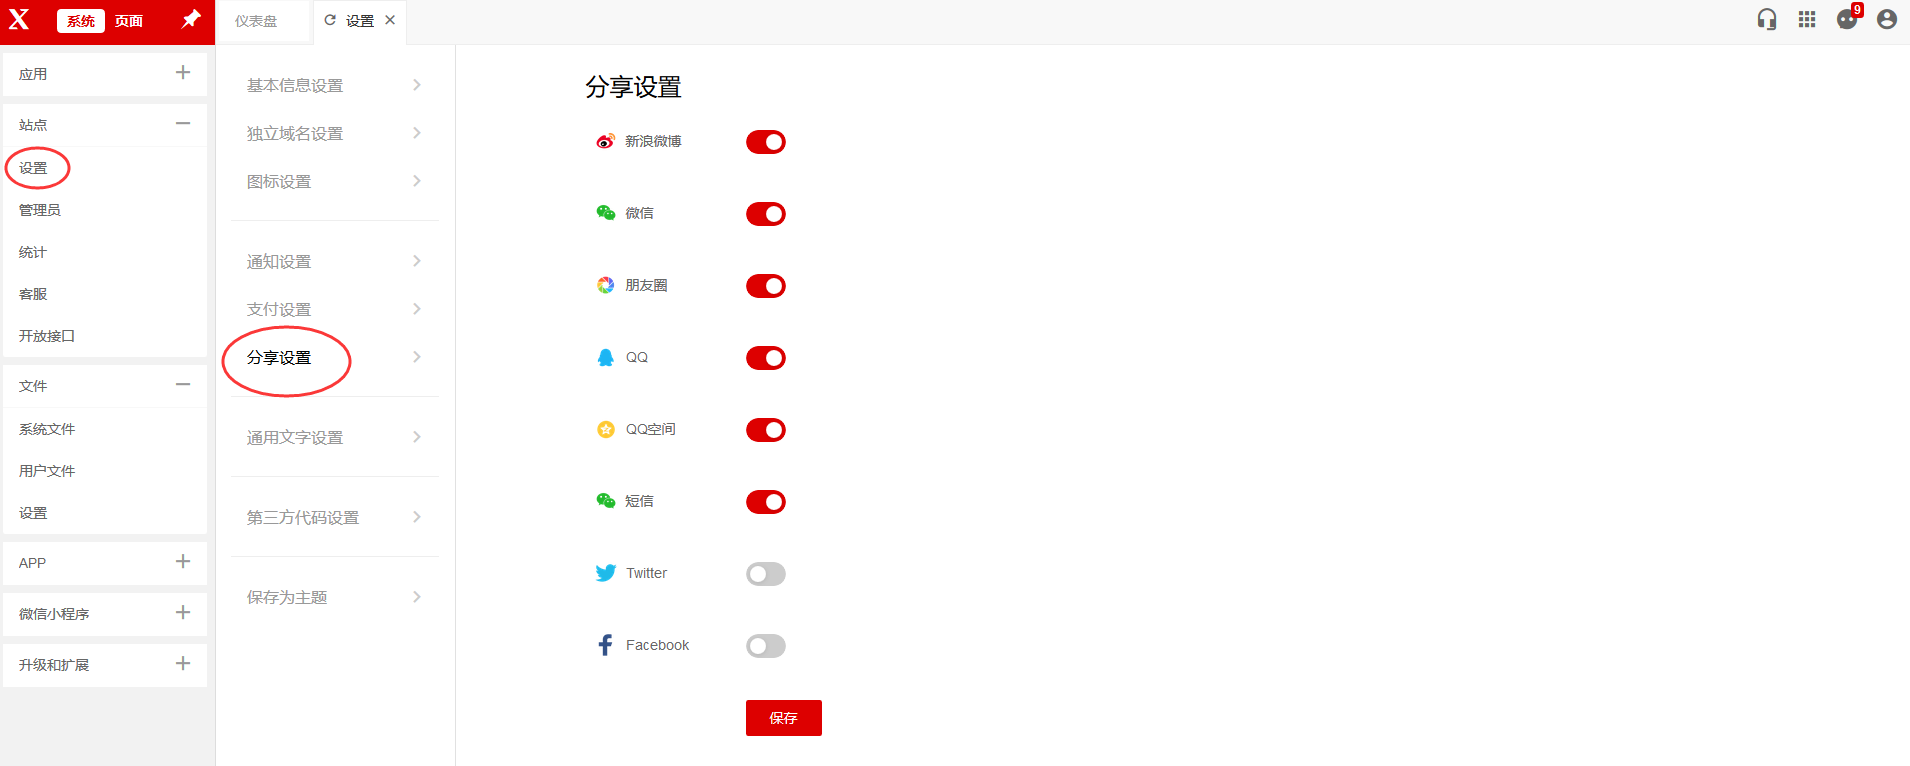Click the user account avatar icon
Image resolution: width=1910 pixels, height=766 pixels.
coord(1887,19)
